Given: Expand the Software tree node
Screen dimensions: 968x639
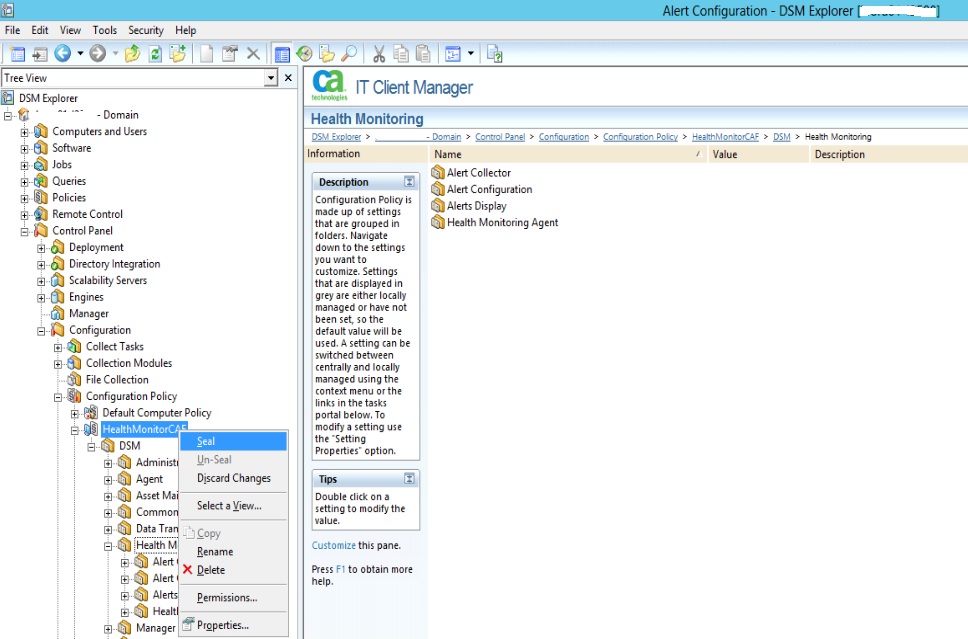Looking at the screenshot, I should pos(25,148).
